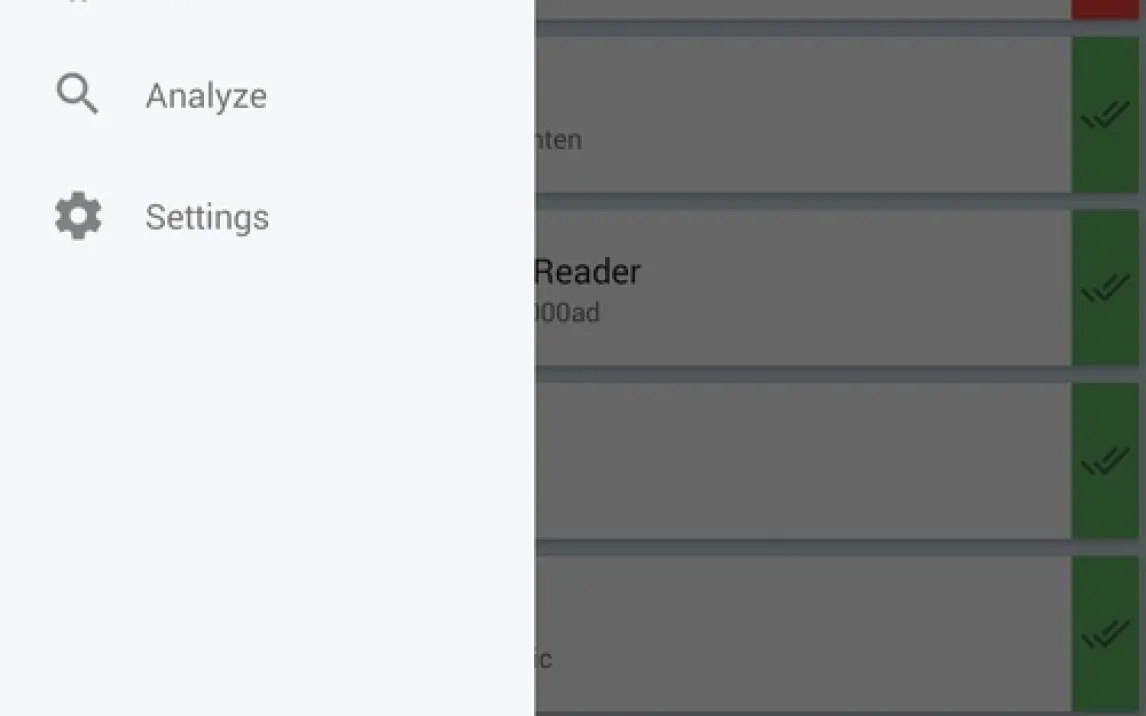Screen dimensions: 1146x716
Task: Select the blank card between Reader and 'rc'
Action: click(x=800, y=461)
